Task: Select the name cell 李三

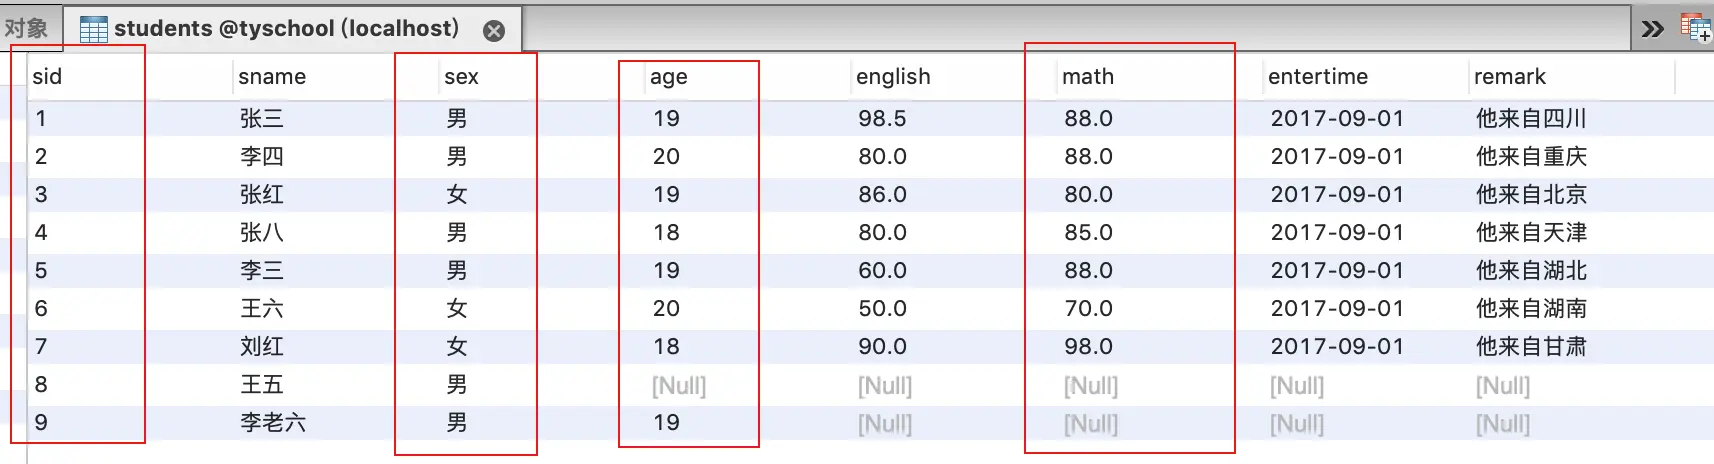Action: (262, 271)
